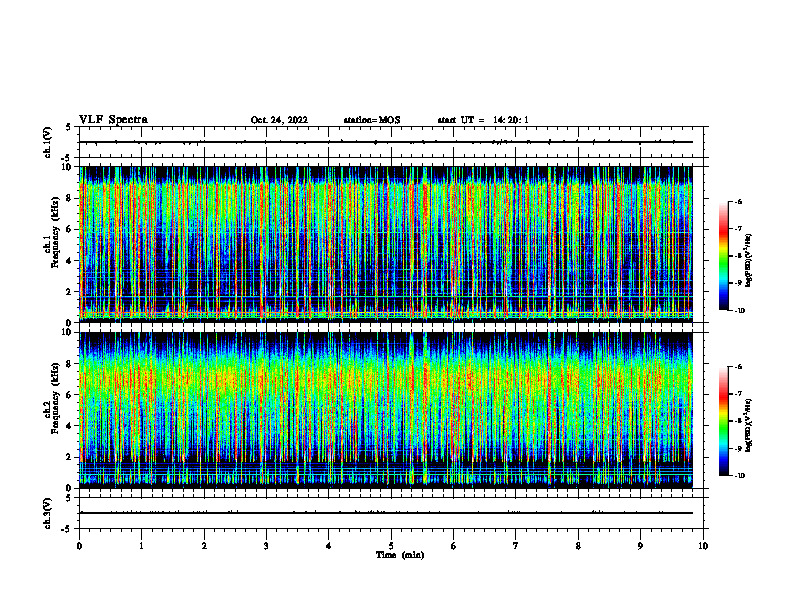Image resolution: width=792 pixels, height=612 pixels.
Task: Click the "7" minute tick label
Action: point(516,546)
